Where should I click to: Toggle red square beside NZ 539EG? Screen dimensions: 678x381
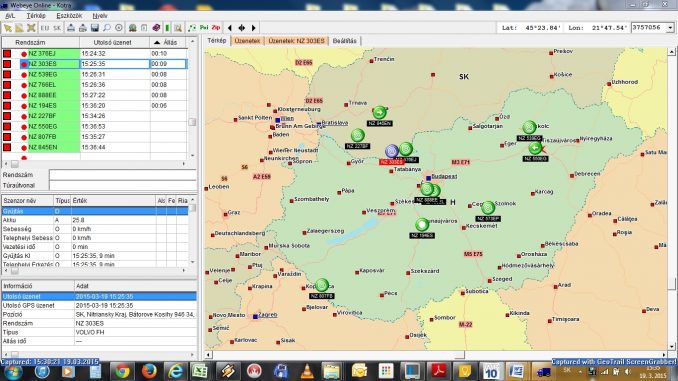pos(7,74)
